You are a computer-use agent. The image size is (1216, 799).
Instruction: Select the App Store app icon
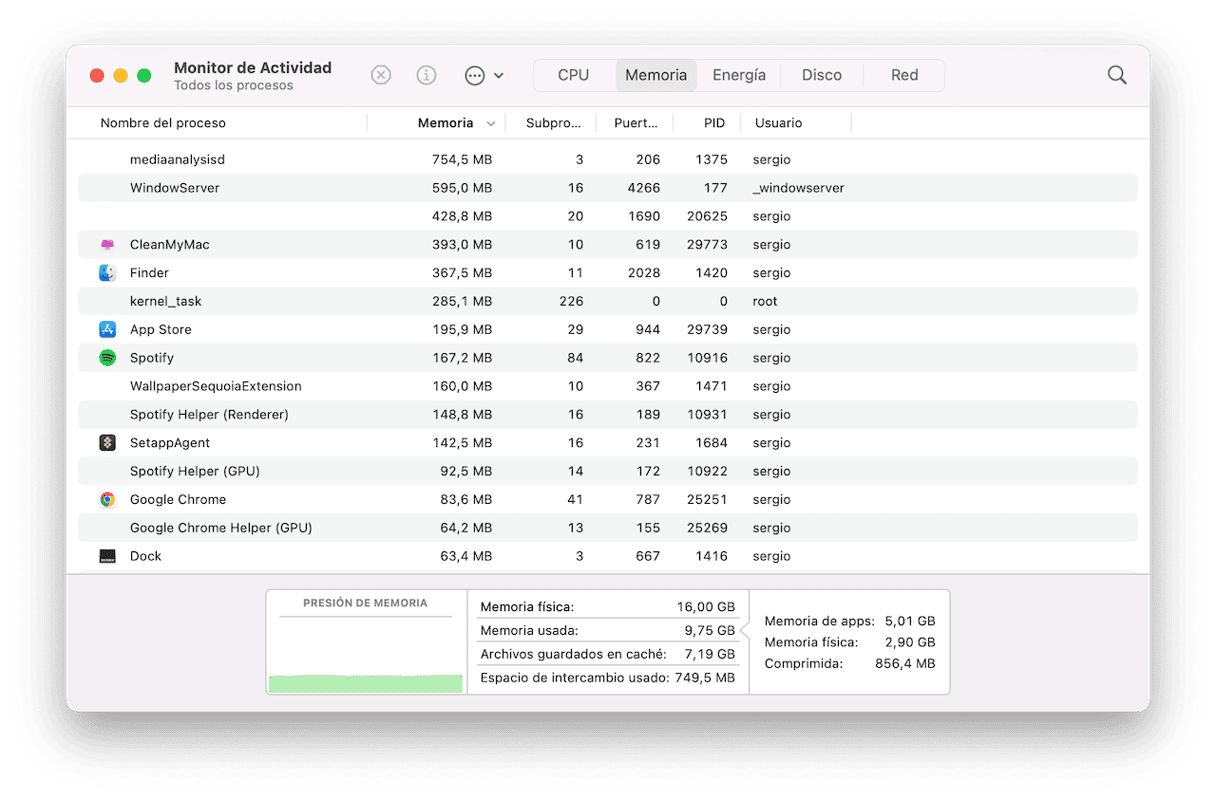[x=107, y=330]
